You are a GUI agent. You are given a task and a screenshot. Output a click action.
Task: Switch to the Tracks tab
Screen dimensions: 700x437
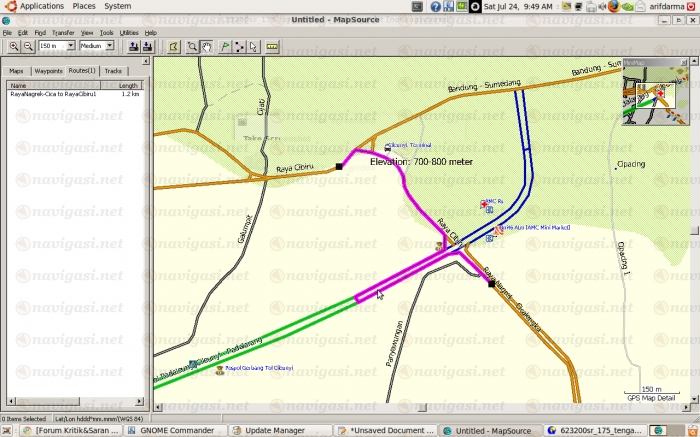point(114,71)
